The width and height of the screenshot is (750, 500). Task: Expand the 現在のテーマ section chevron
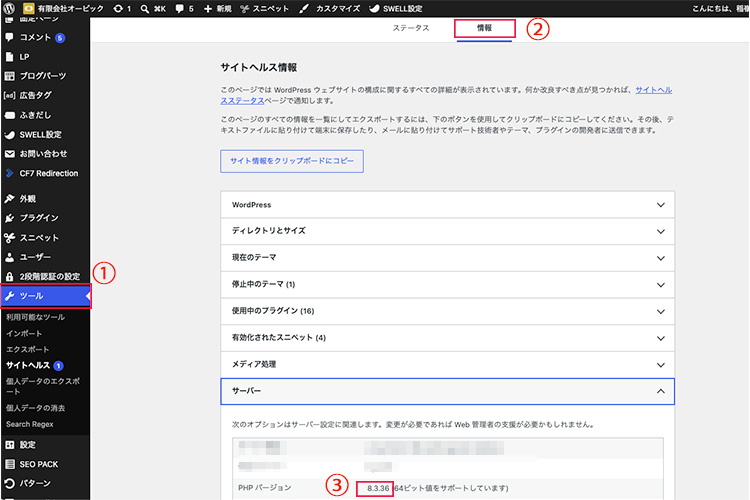(x=661, y=258)
